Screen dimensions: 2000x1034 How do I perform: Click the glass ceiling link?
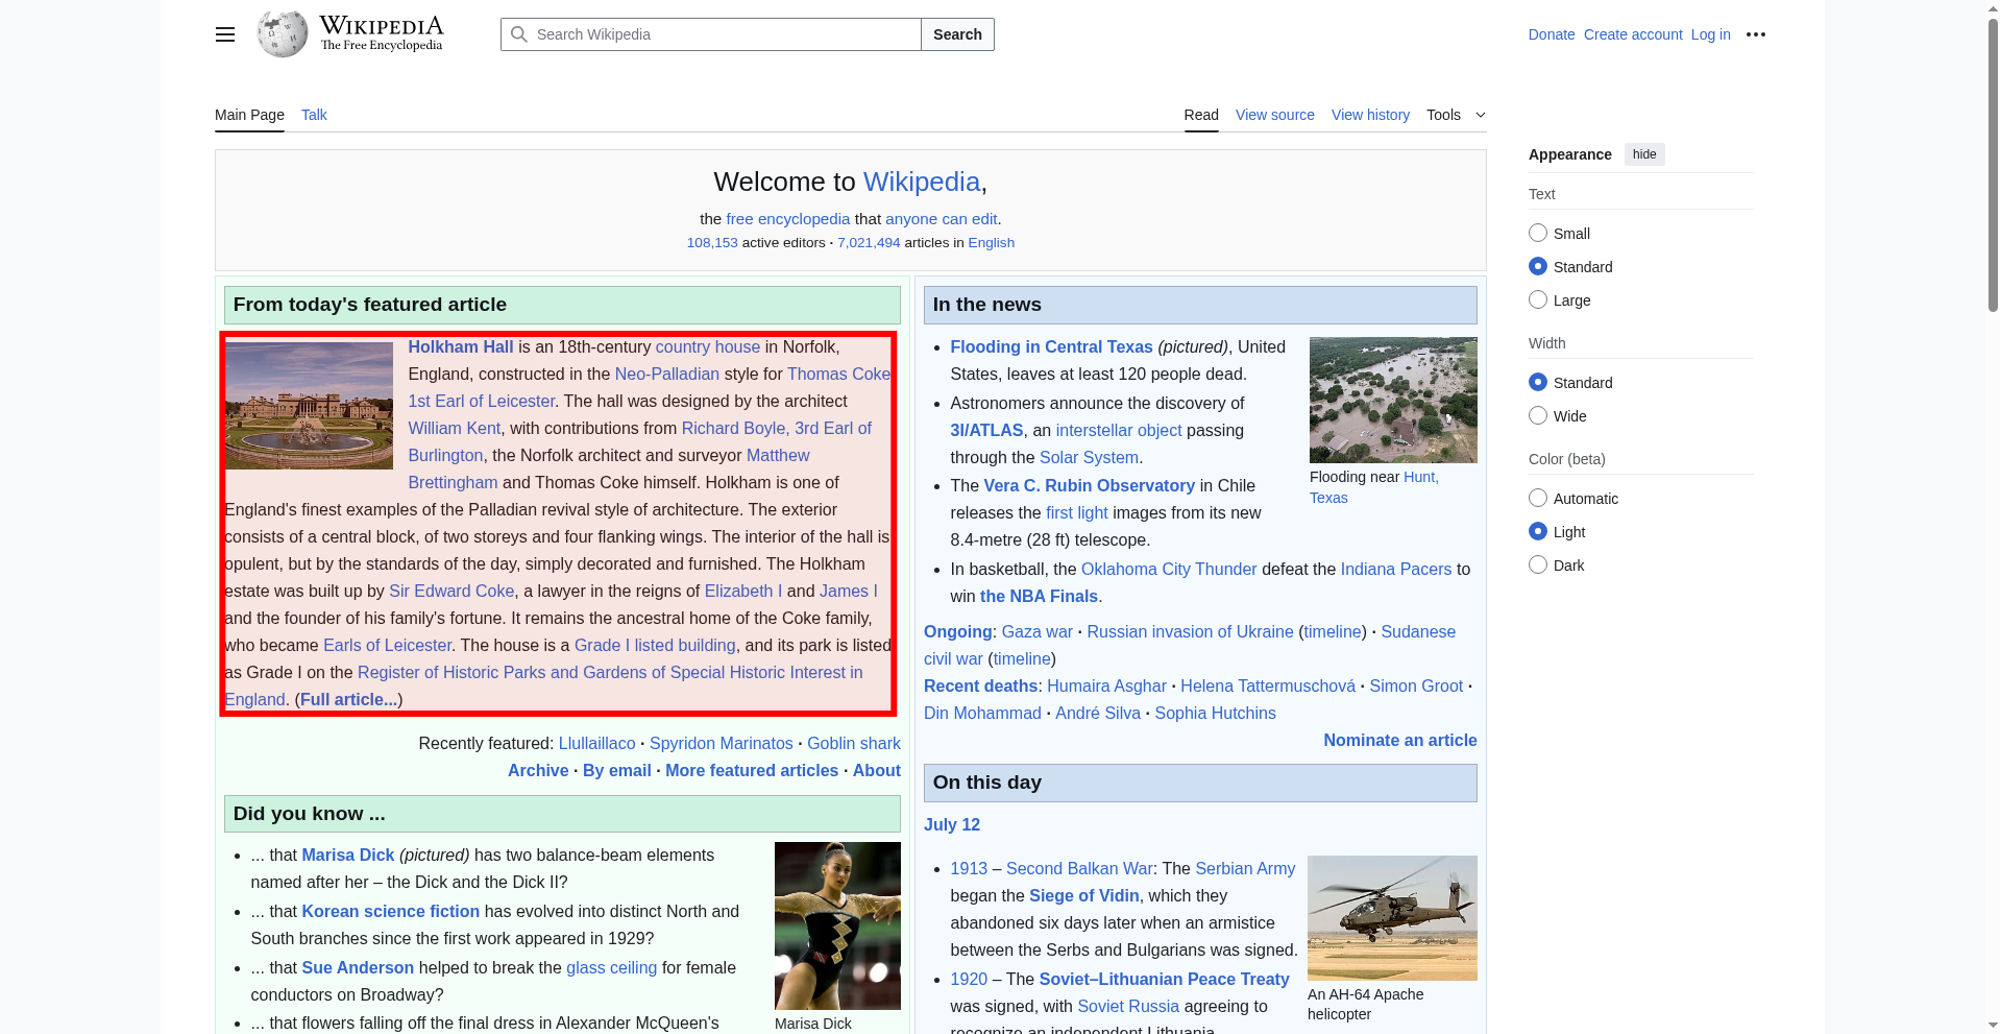pyautogui.click(x=611, y=968)
